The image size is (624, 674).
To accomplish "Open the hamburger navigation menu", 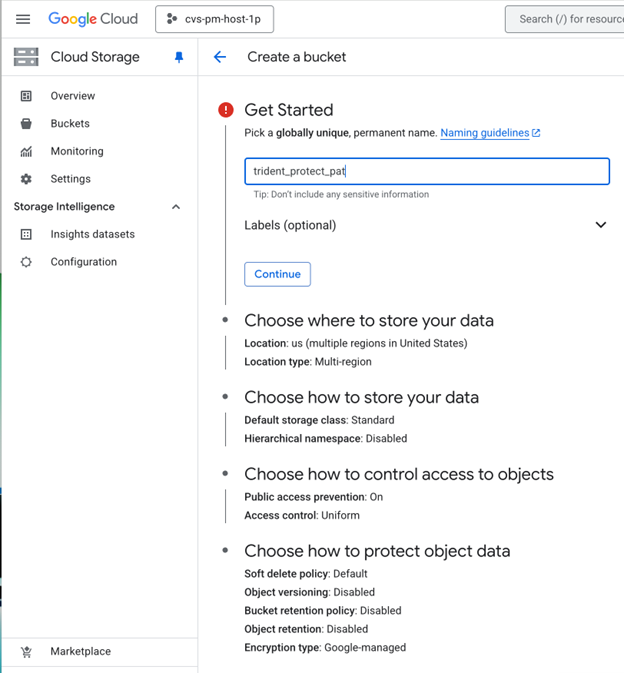I will pos(23,19).
